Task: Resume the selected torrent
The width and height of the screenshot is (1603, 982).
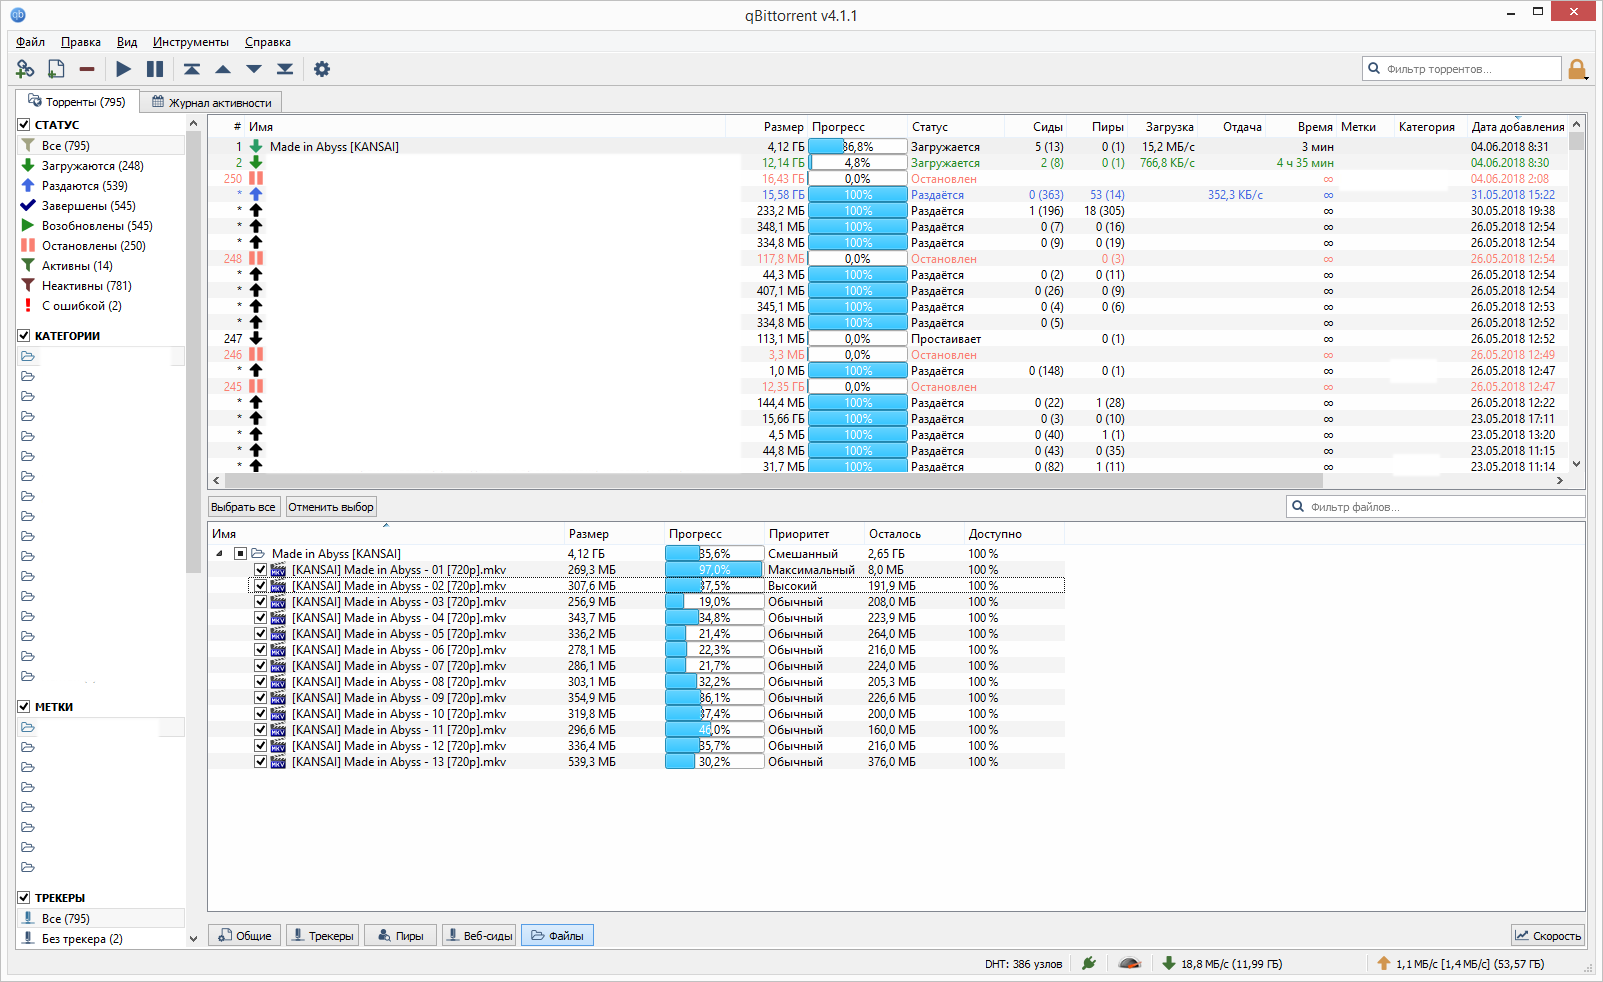Action: 123,68
